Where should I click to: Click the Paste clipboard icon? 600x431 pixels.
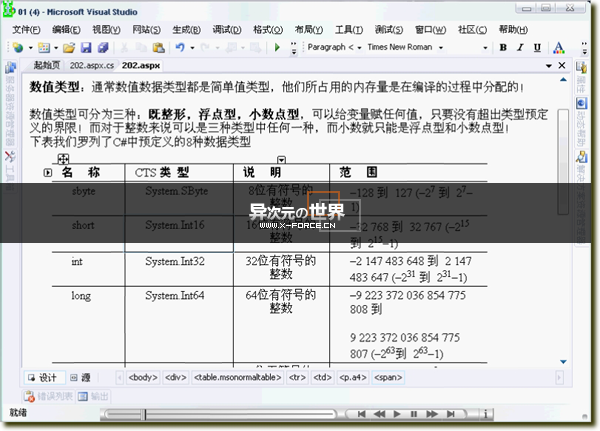coord(158,47)
